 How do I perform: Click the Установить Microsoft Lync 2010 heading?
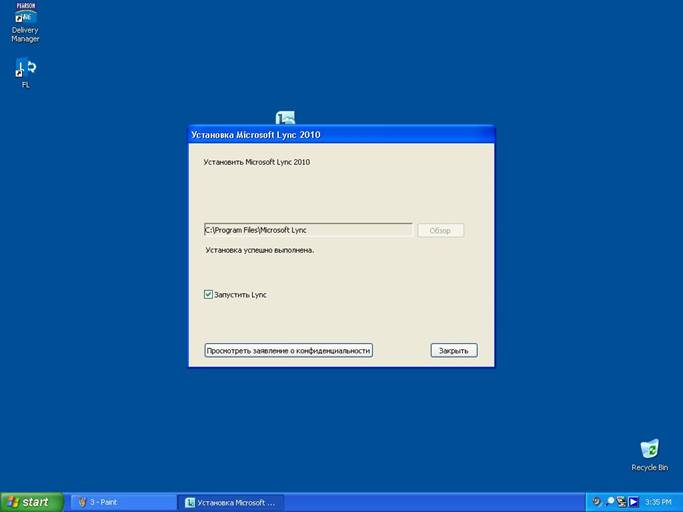[x=257, y=162]
